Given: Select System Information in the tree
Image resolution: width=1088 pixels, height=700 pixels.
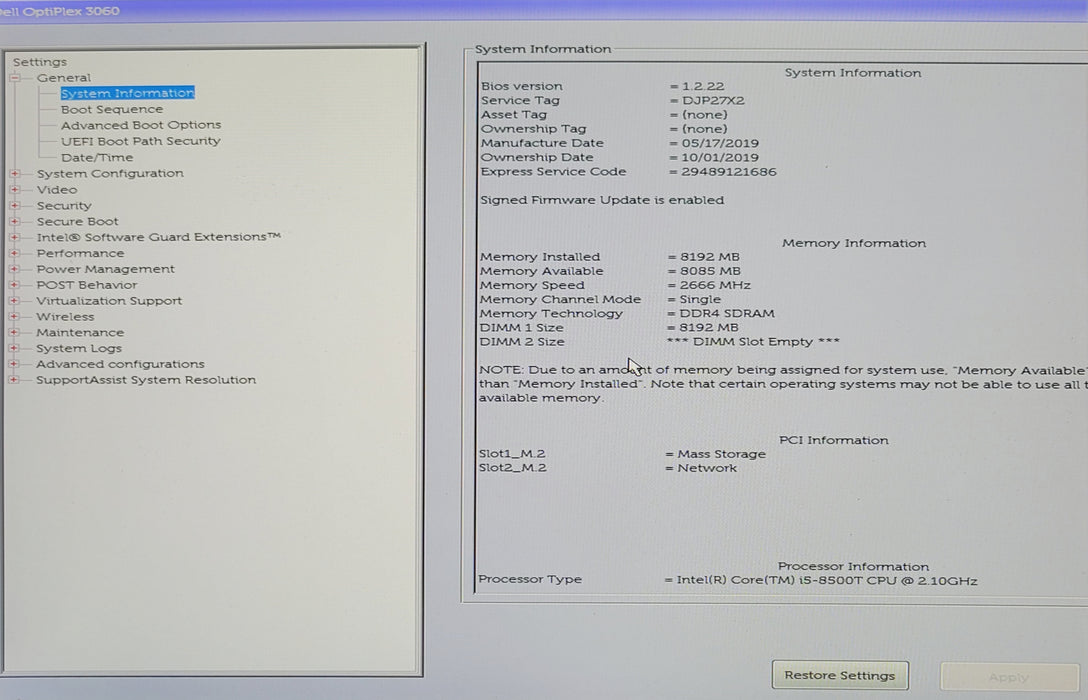Looking at the screenshot, I should (x=128, y=93).
